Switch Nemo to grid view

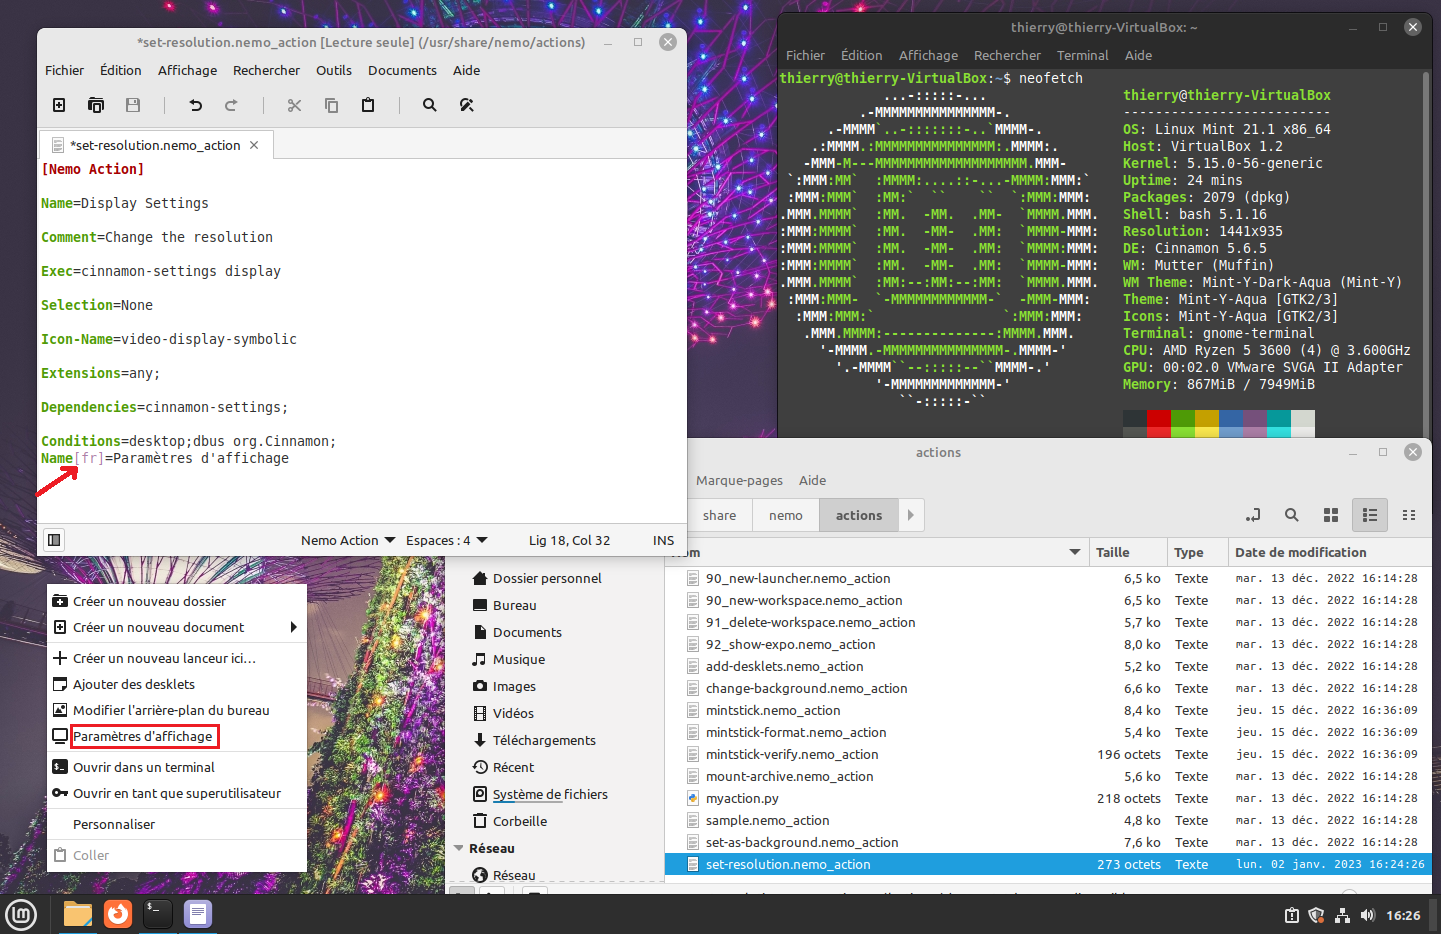[1330, 515]
